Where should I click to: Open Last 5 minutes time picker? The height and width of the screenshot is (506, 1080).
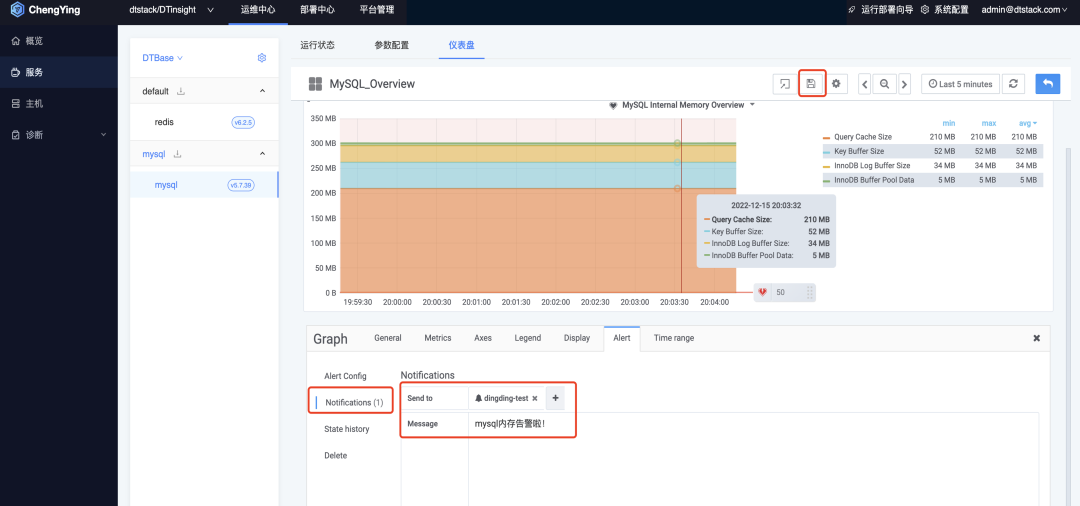pos(960,84)
